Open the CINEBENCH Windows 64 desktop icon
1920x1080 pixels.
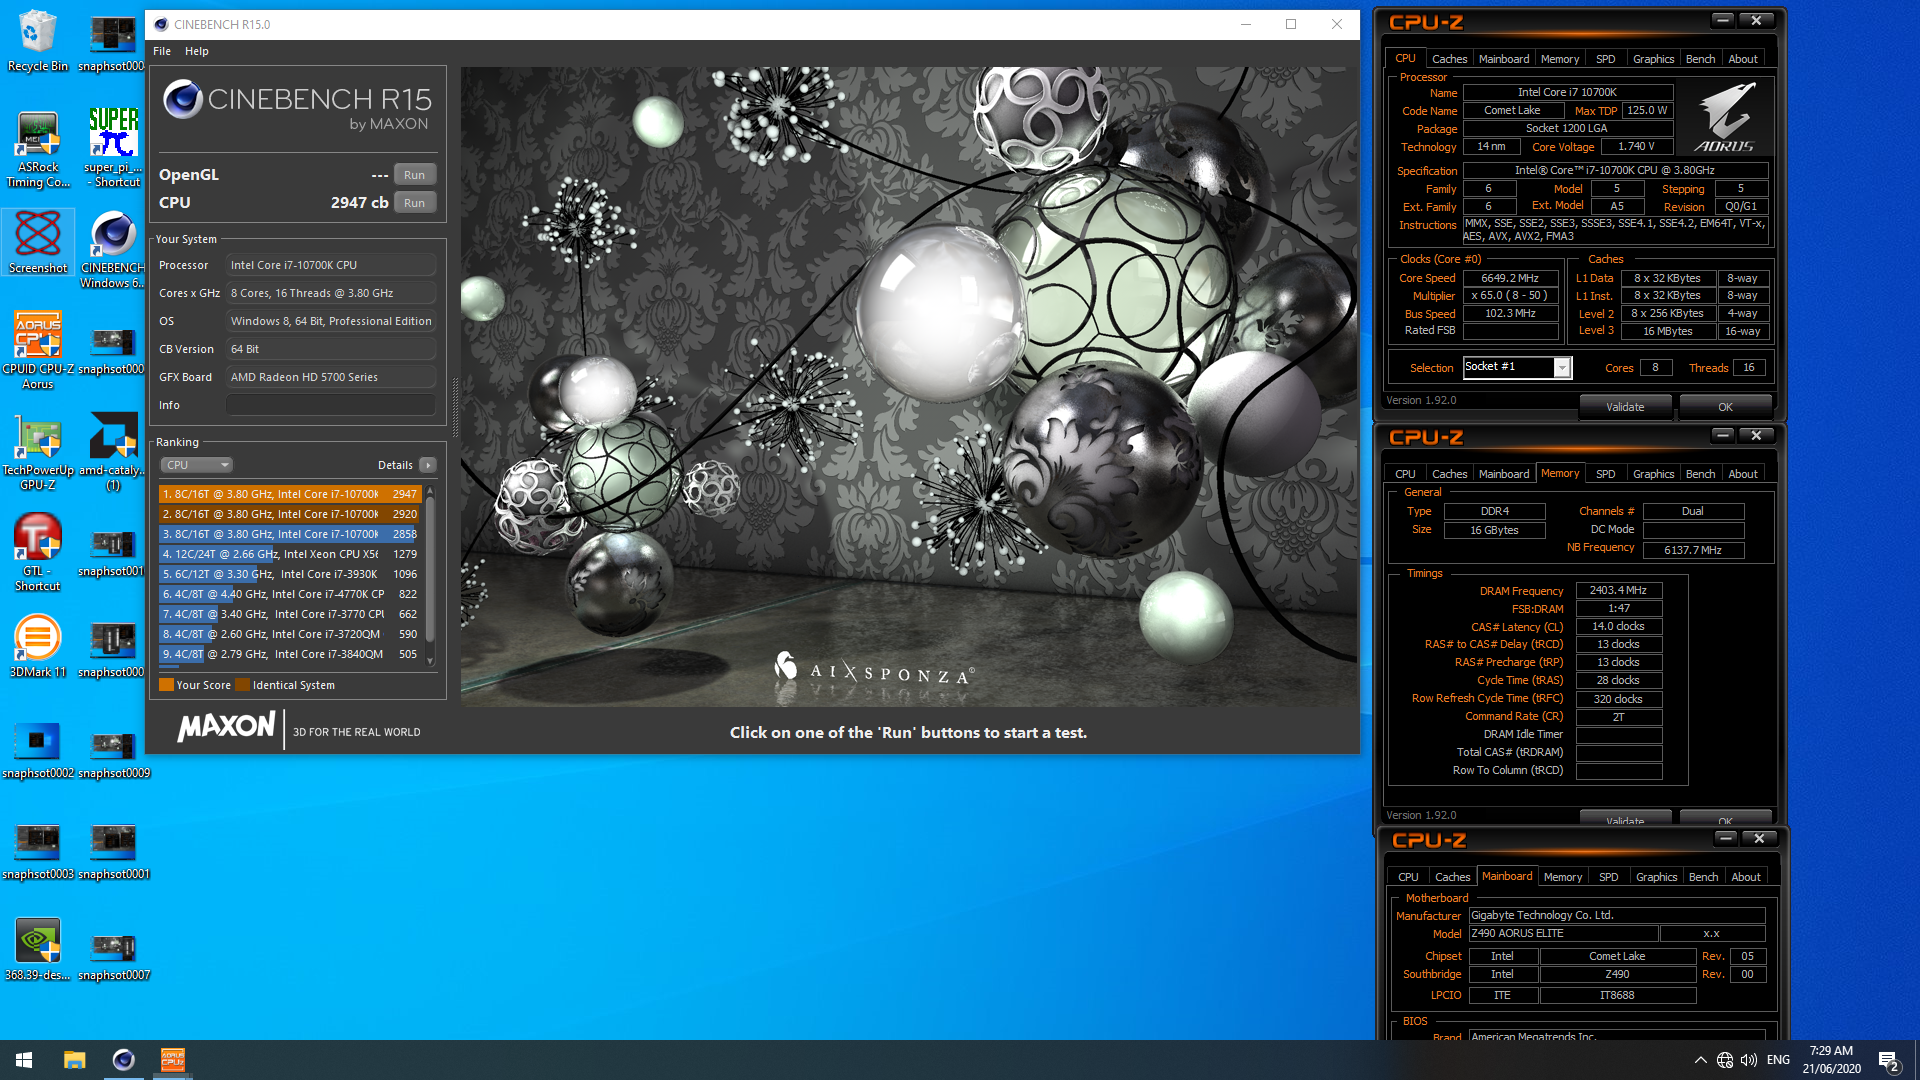pos(113,250)
